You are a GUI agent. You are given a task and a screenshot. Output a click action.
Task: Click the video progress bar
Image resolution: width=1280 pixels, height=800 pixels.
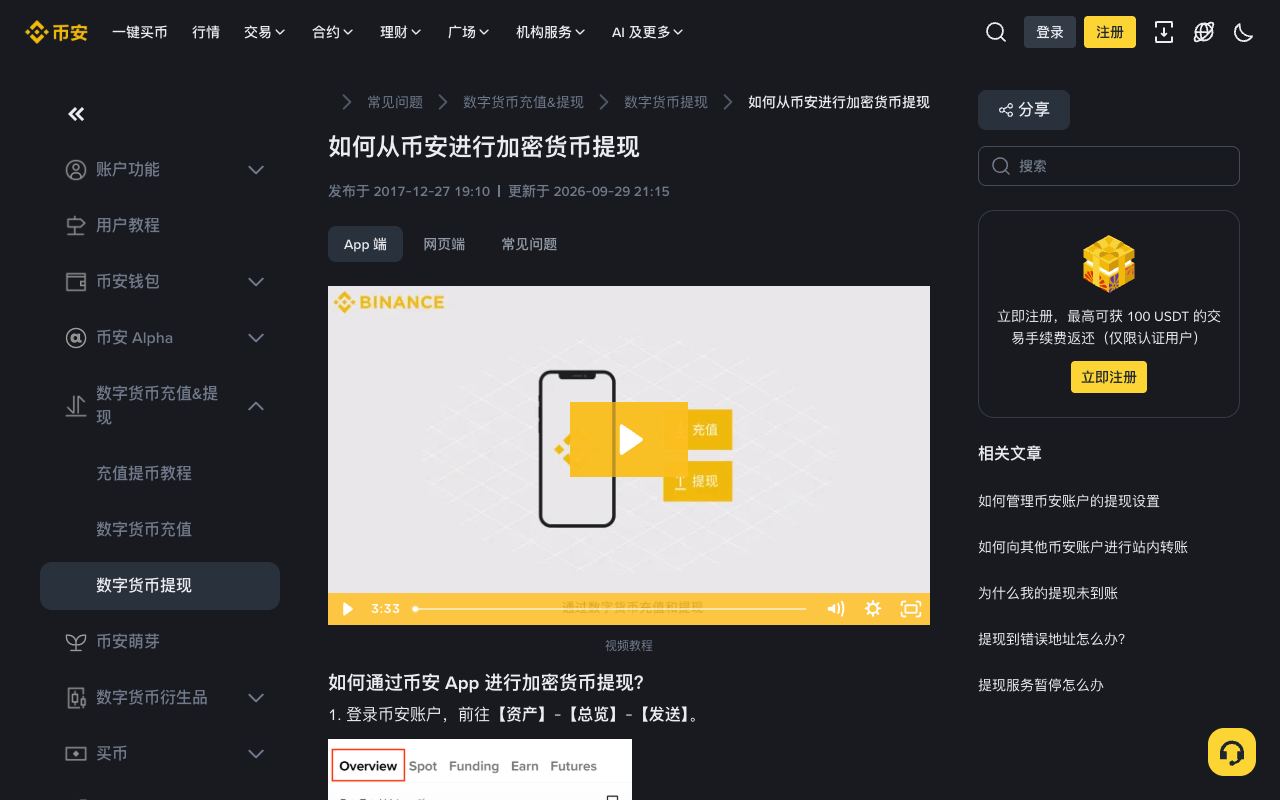[x=610, y=608]
